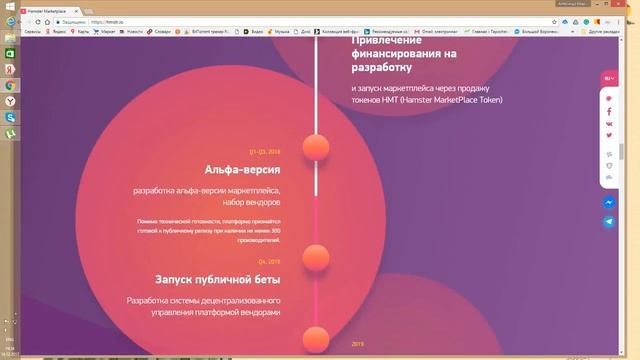Go to browser home page
640x360 pixels.
tap(47, 22)
